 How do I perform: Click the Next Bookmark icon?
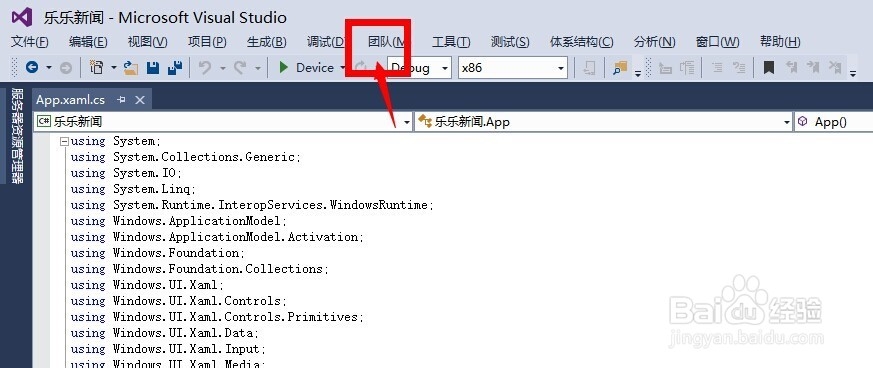813,68
